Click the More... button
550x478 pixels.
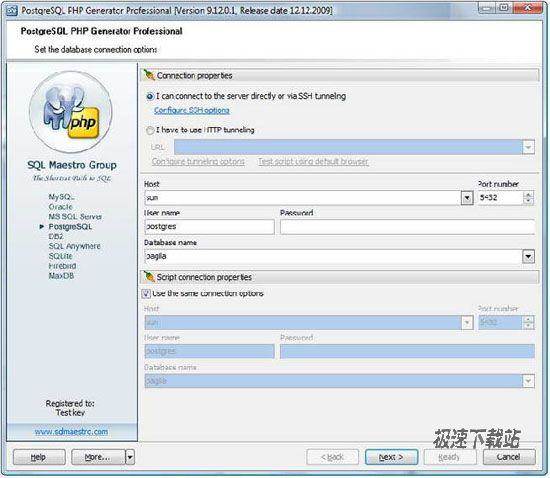pos(98,457)
